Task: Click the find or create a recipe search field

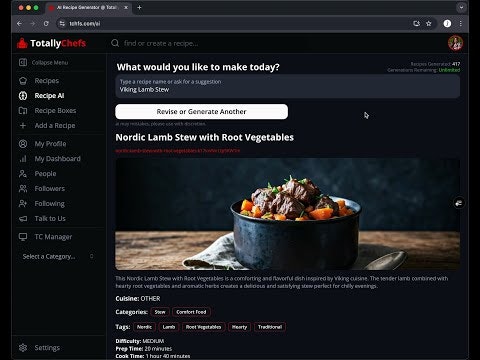Action: click(161, 43)
